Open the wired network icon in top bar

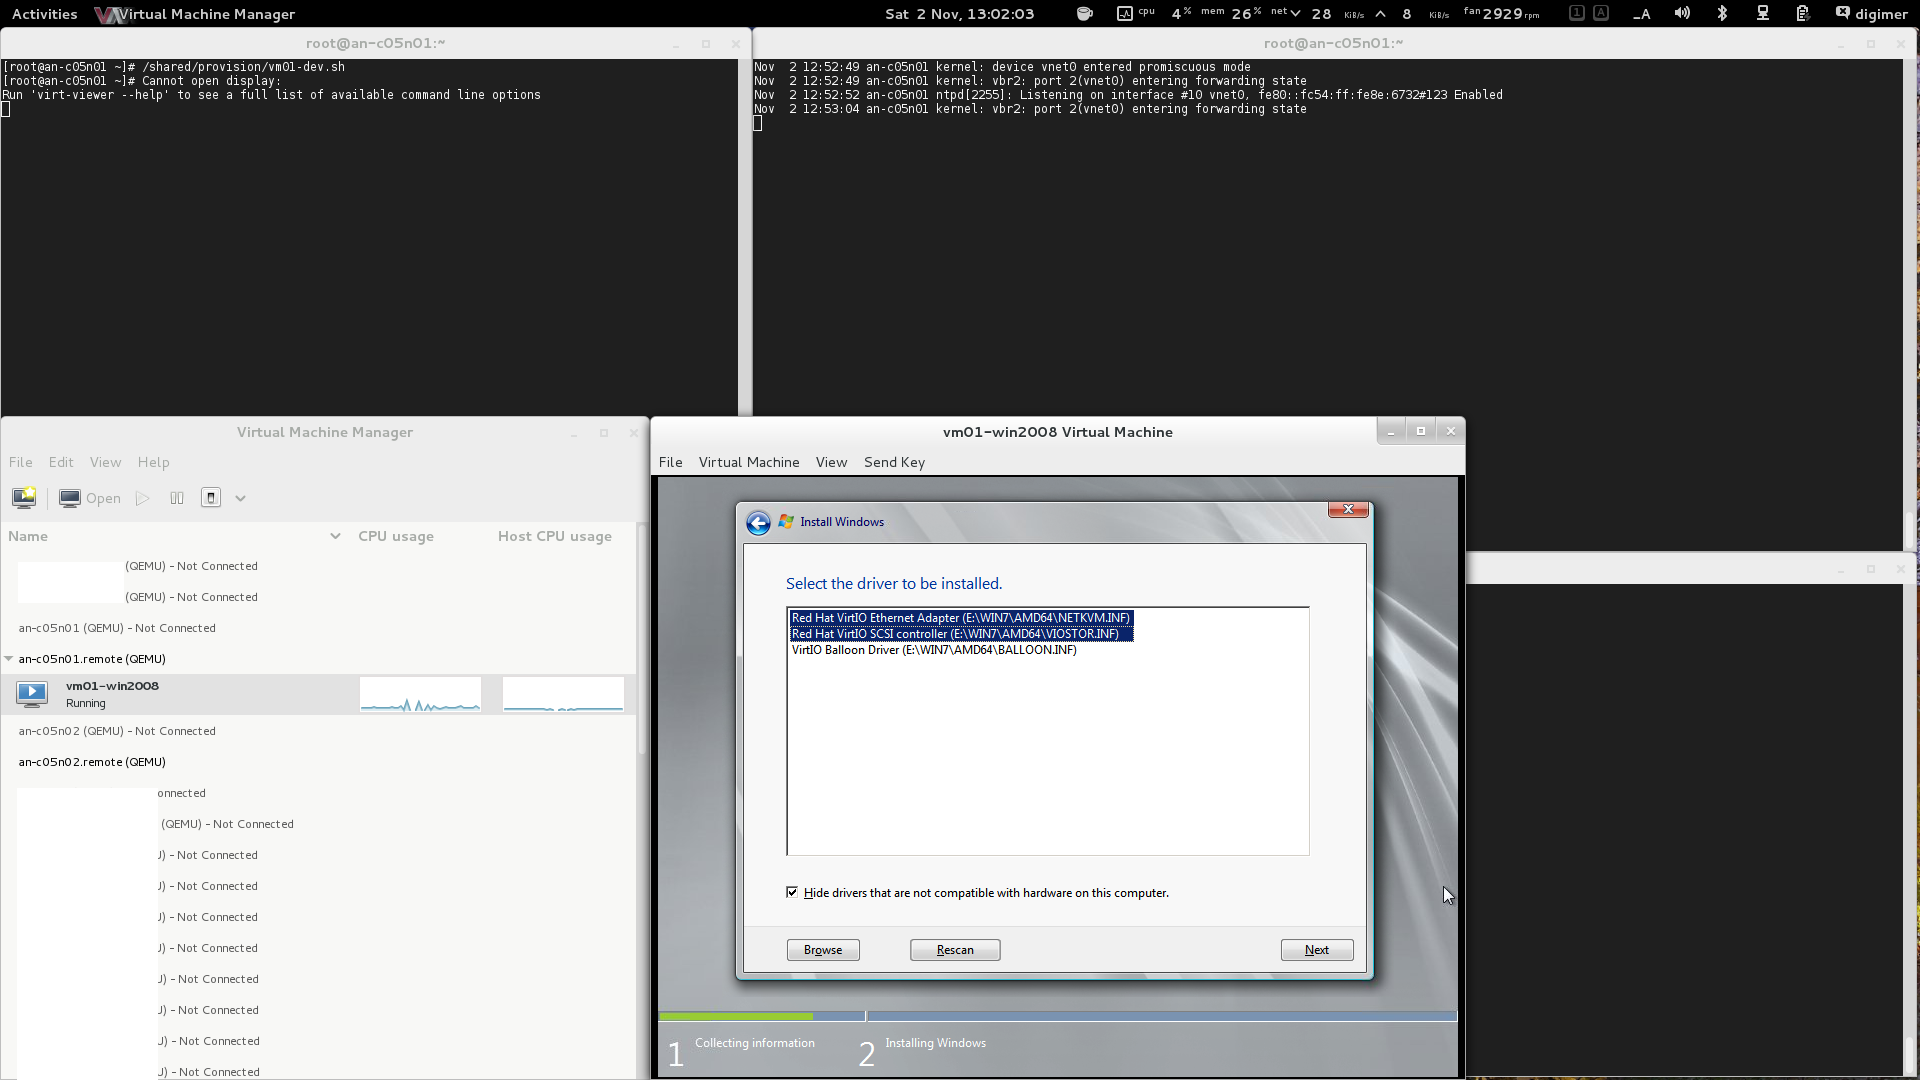[x=1763, y=14]
